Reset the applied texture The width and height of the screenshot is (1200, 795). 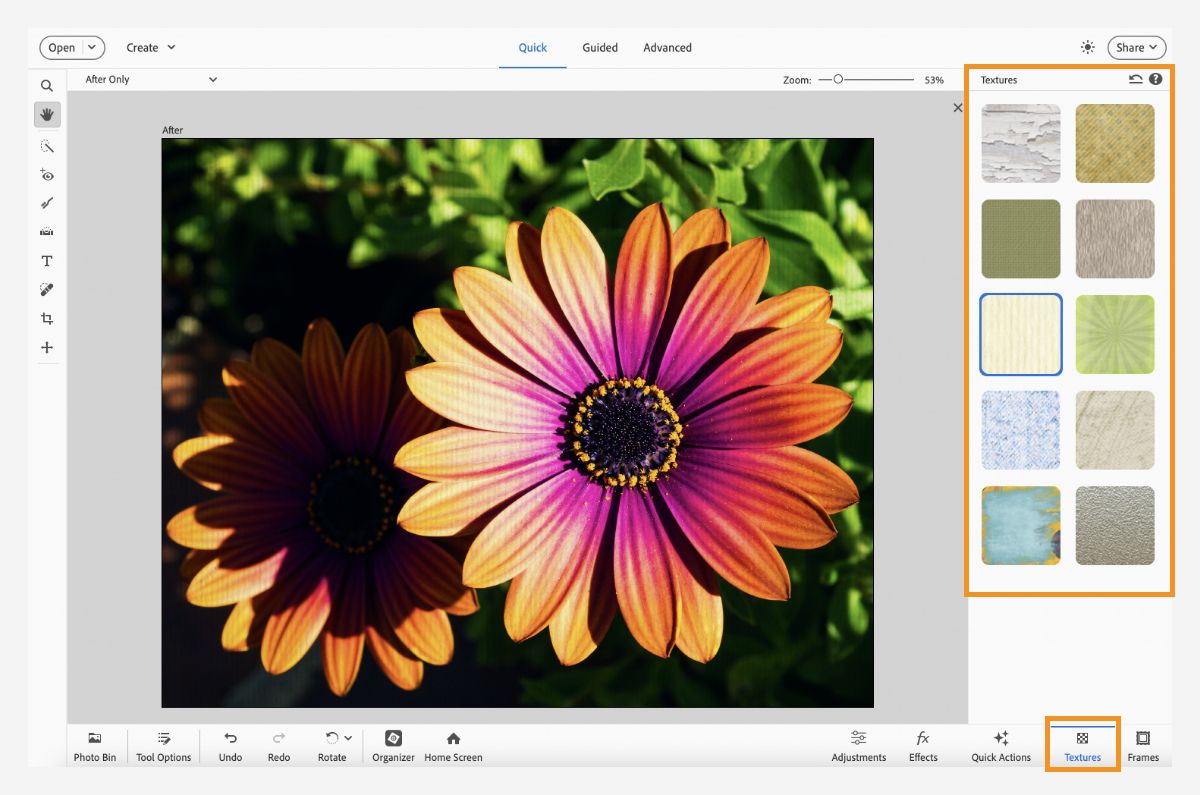(1135, 78)
